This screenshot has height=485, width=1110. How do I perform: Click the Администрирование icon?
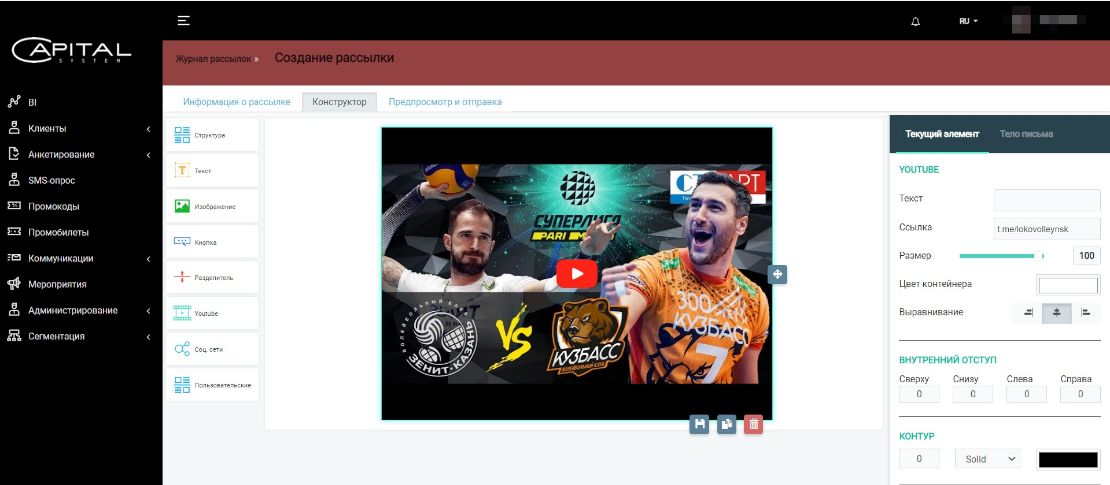[14, 310]
